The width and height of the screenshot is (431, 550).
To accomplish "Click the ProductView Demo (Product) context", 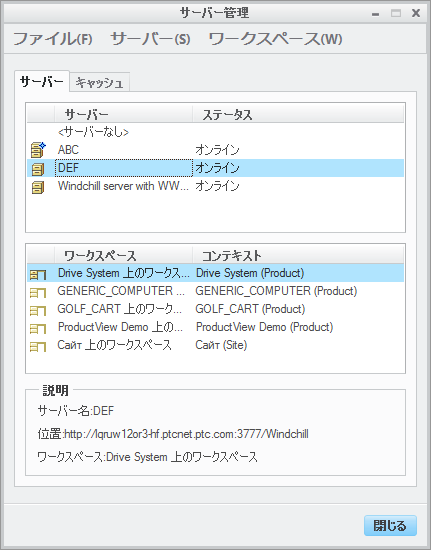I will point(264,327).
